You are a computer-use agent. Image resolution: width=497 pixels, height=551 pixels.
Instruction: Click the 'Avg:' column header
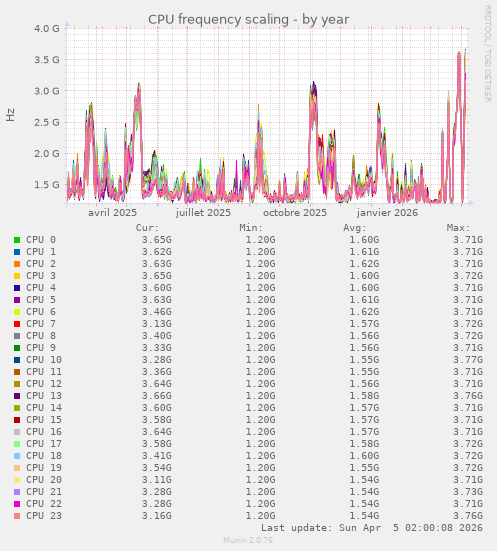pos(355,228)
